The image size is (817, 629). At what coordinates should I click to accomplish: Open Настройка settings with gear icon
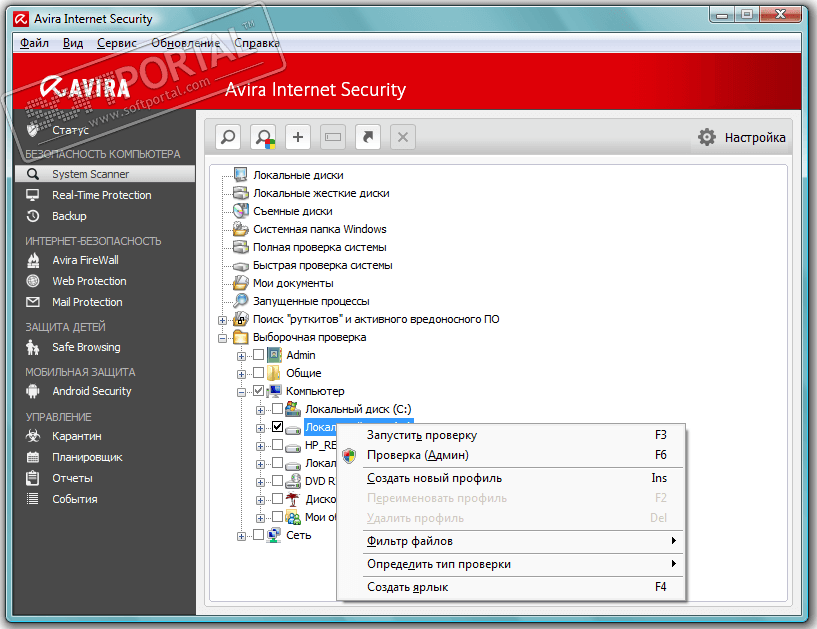[741, 138]
